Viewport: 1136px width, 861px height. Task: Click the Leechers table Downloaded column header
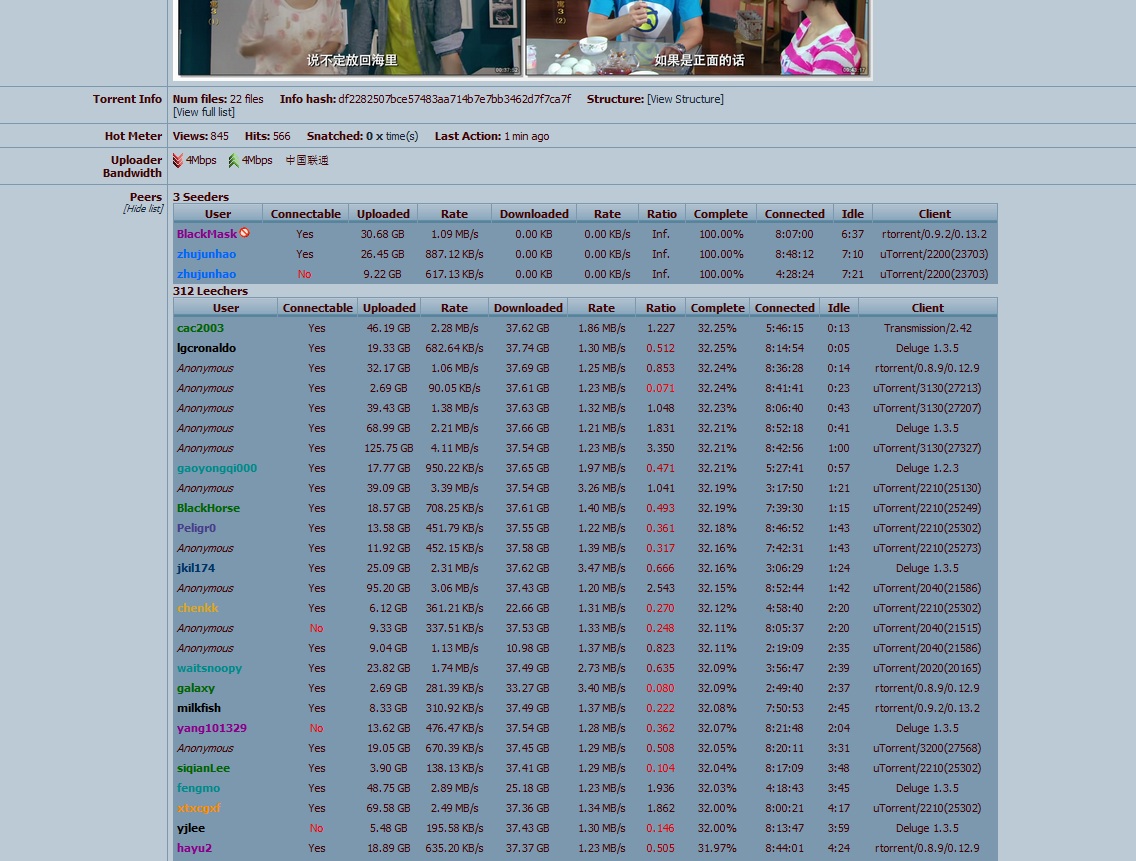(x=528, y=308)
